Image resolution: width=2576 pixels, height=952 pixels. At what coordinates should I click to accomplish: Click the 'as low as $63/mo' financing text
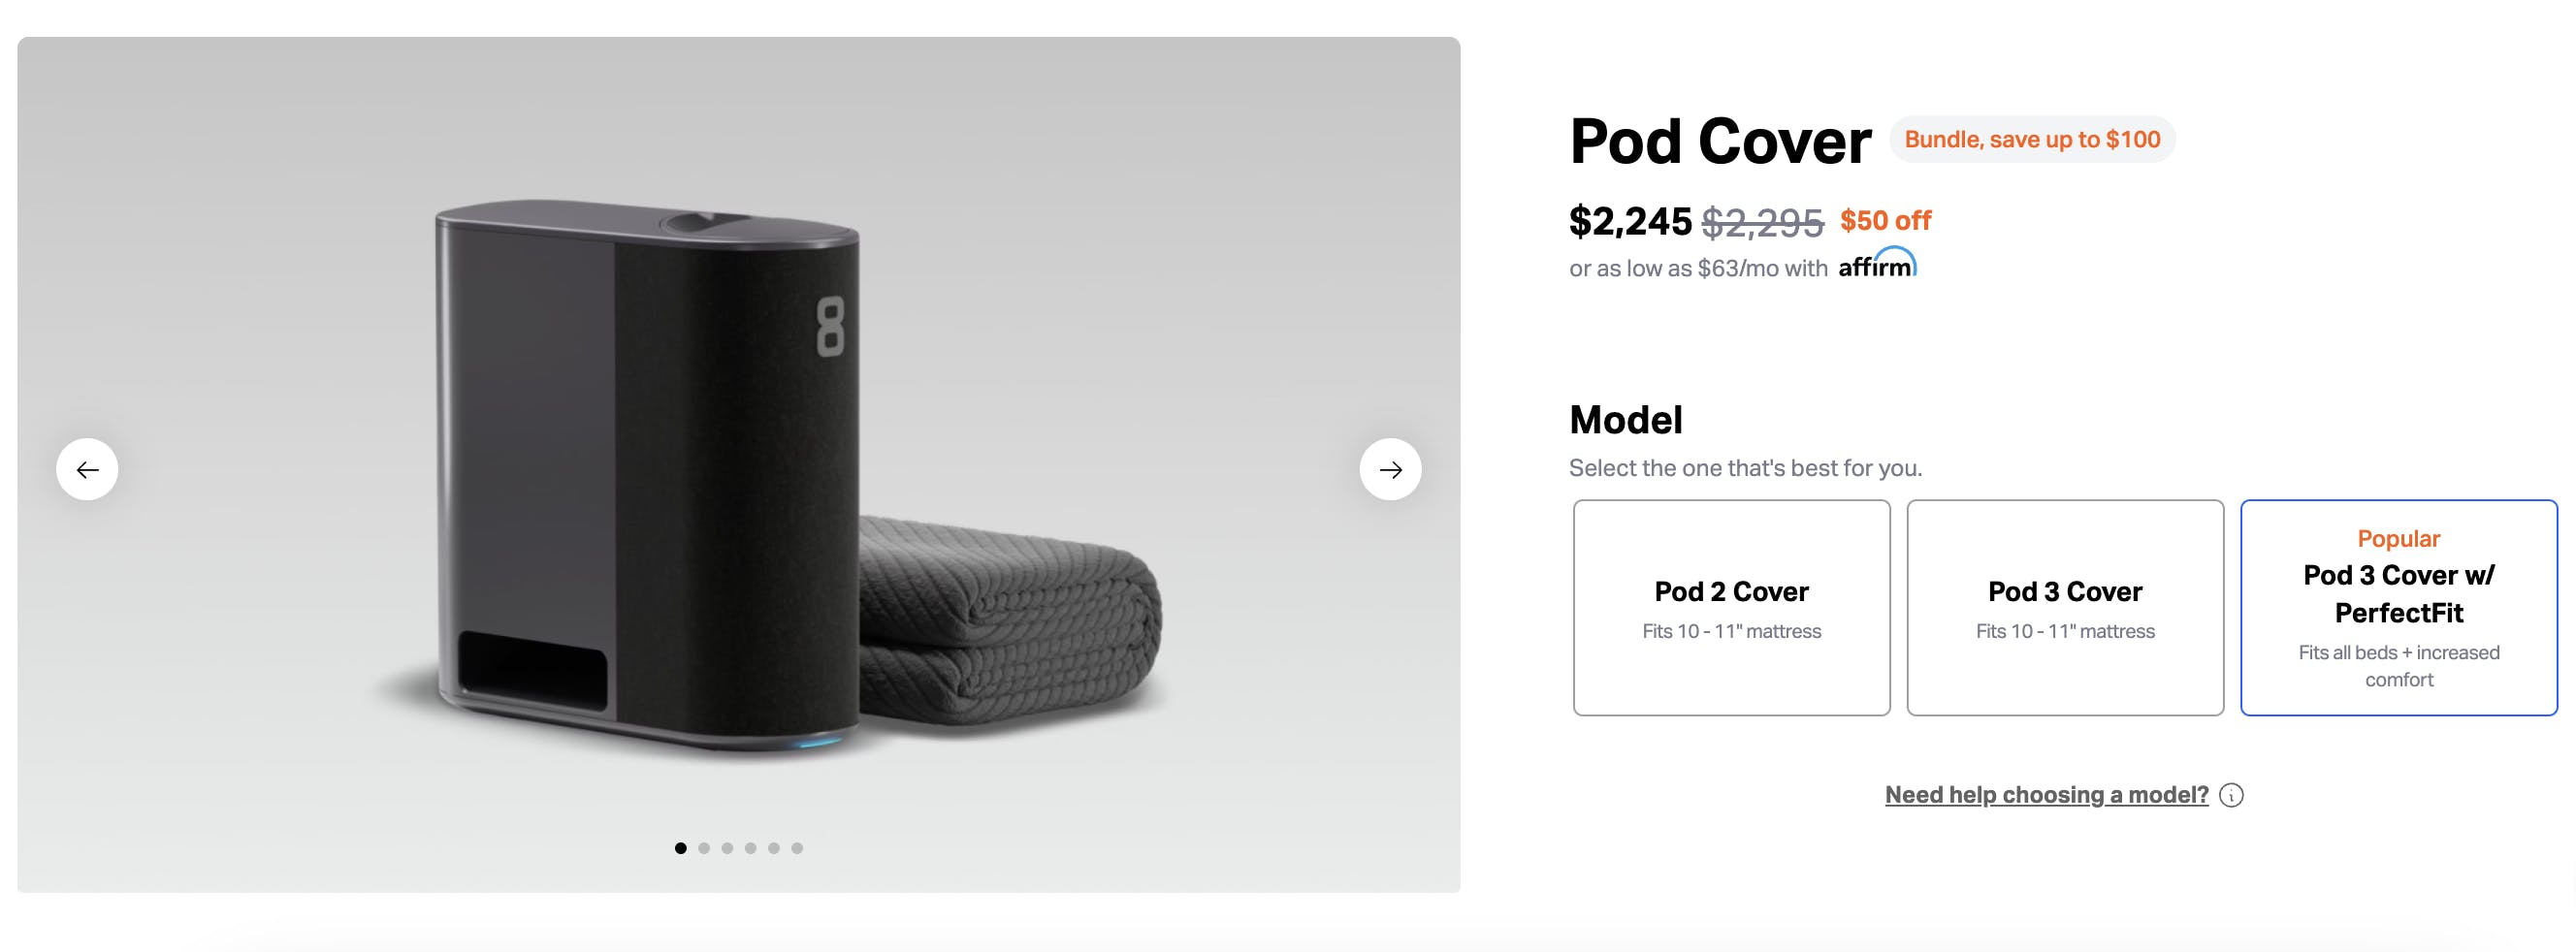(1698, 268)
